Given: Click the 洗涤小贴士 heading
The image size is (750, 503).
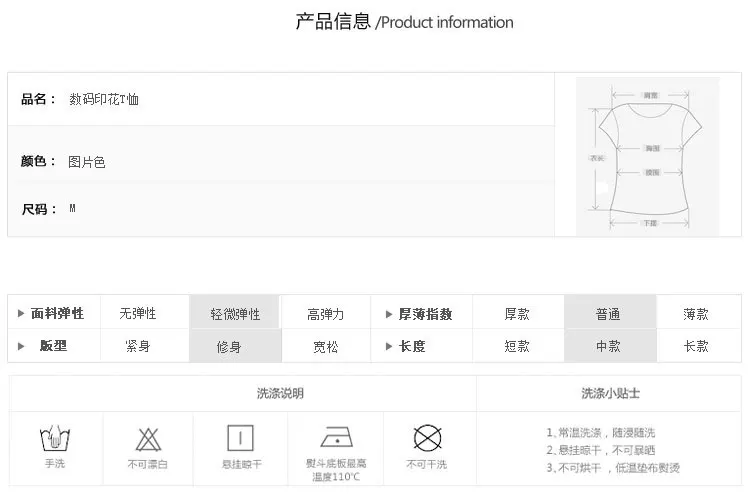Looking at the screenshot, I should coord(610,394).
